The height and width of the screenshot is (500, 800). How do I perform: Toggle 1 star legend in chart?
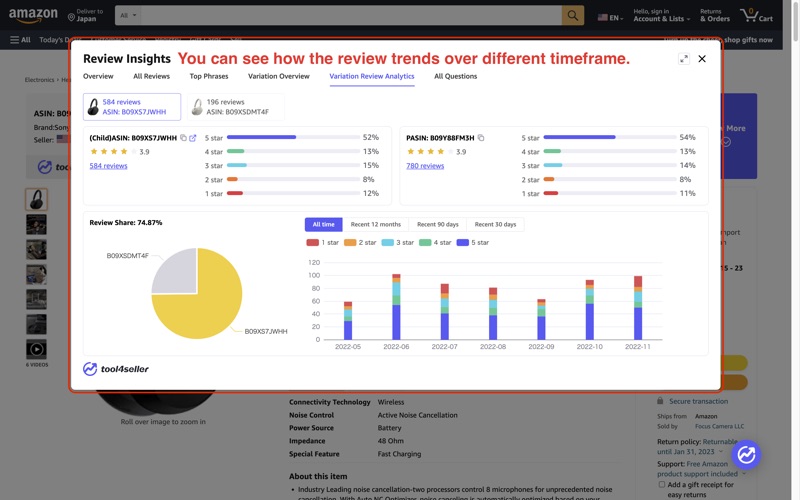[322, 242]
